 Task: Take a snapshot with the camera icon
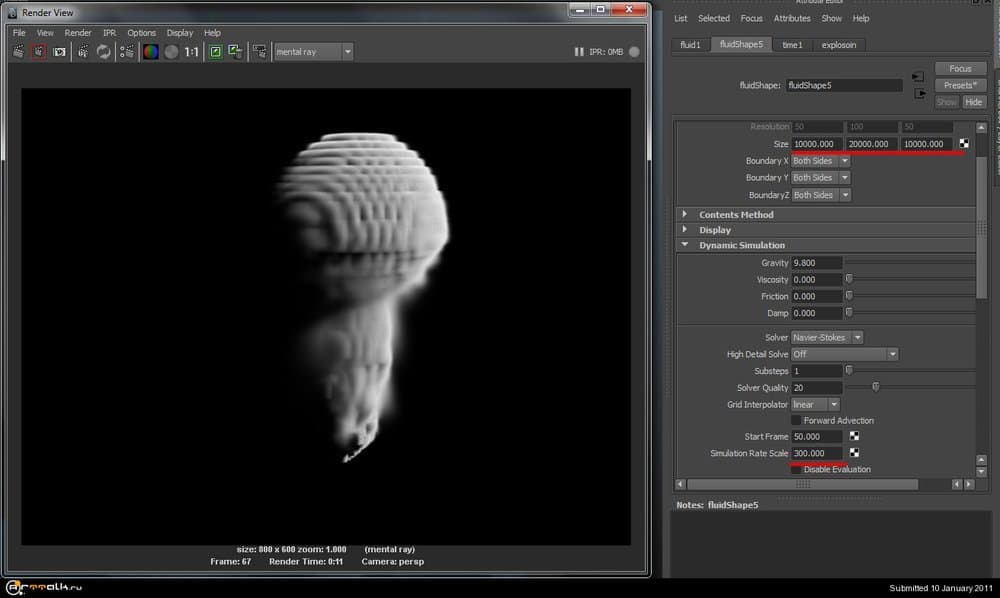click(x=60, y=52)
